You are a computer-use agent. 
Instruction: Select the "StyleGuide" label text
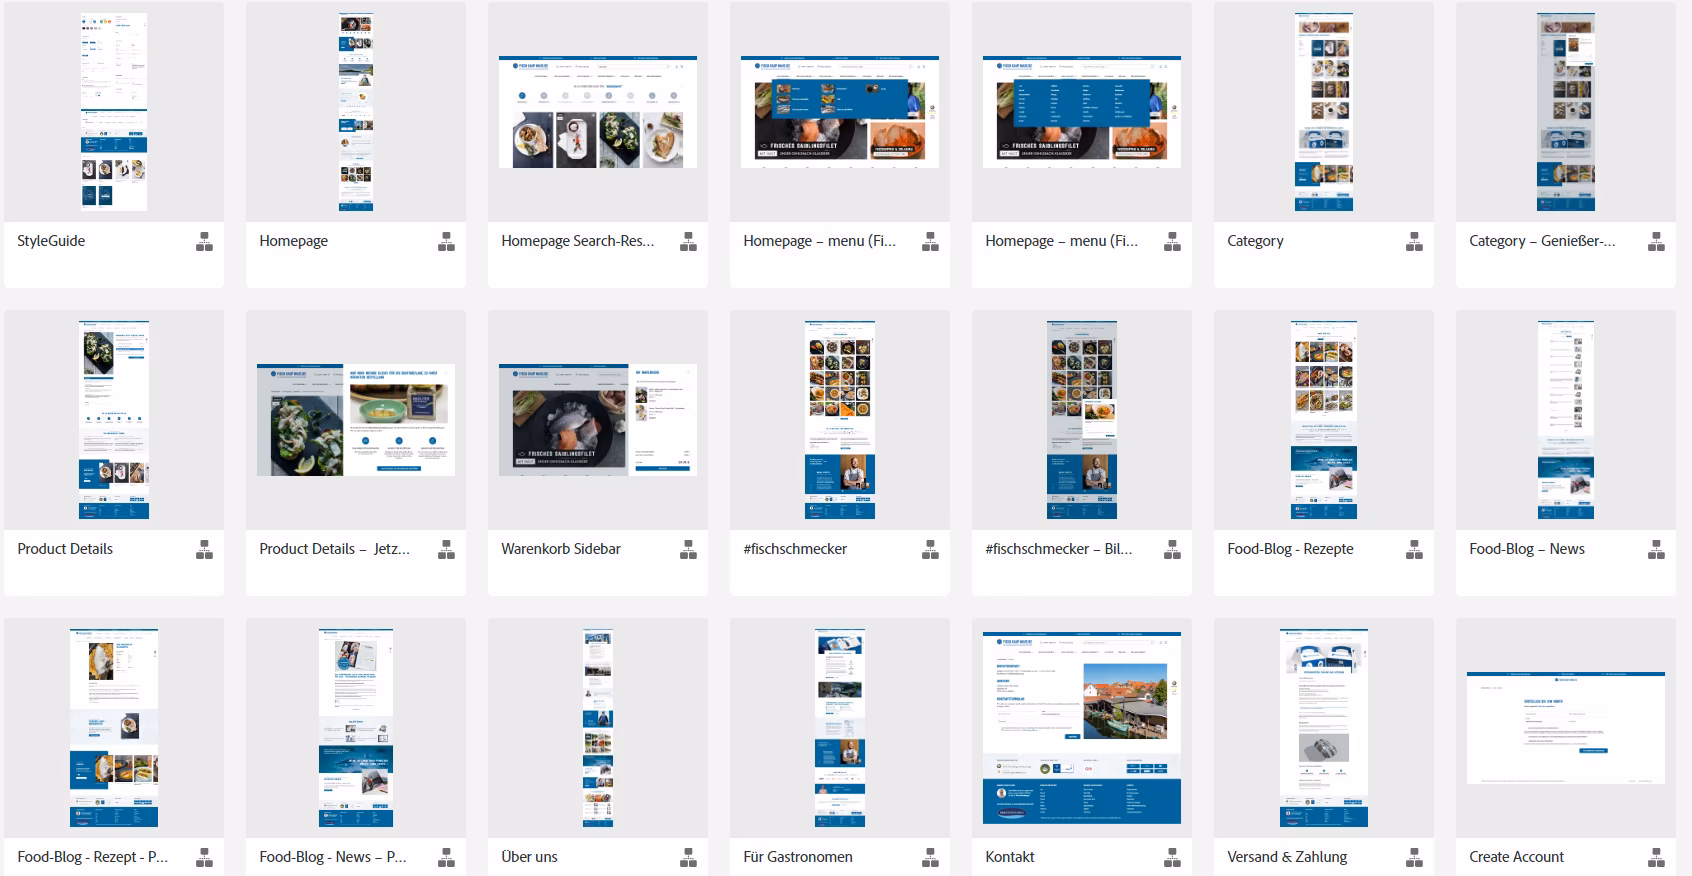click(x=51, y=241)
